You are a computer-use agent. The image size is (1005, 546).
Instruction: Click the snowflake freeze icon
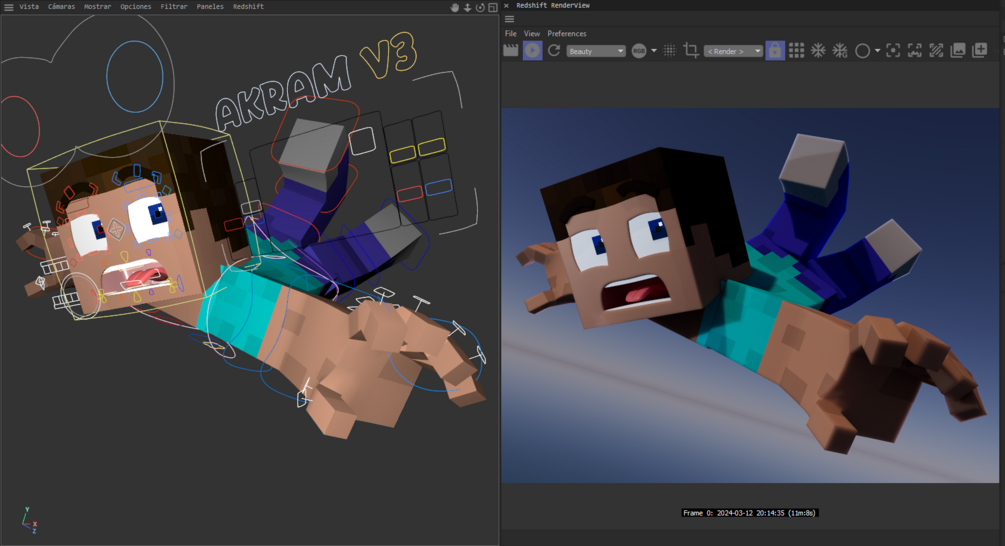tap(818, 51)
